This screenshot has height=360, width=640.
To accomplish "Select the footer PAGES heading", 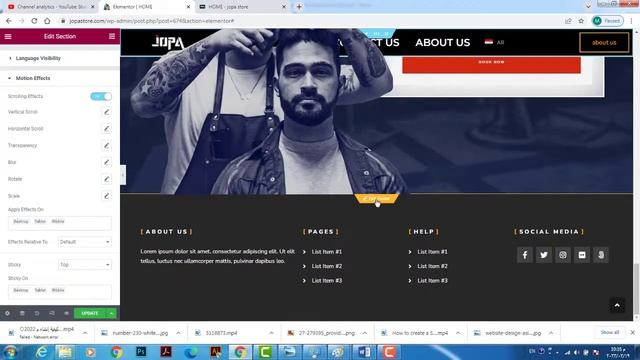I will (321, 231).
